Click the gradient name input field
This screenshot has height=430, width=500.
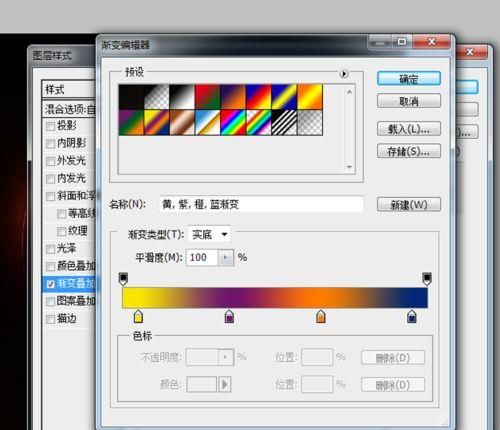261,204
